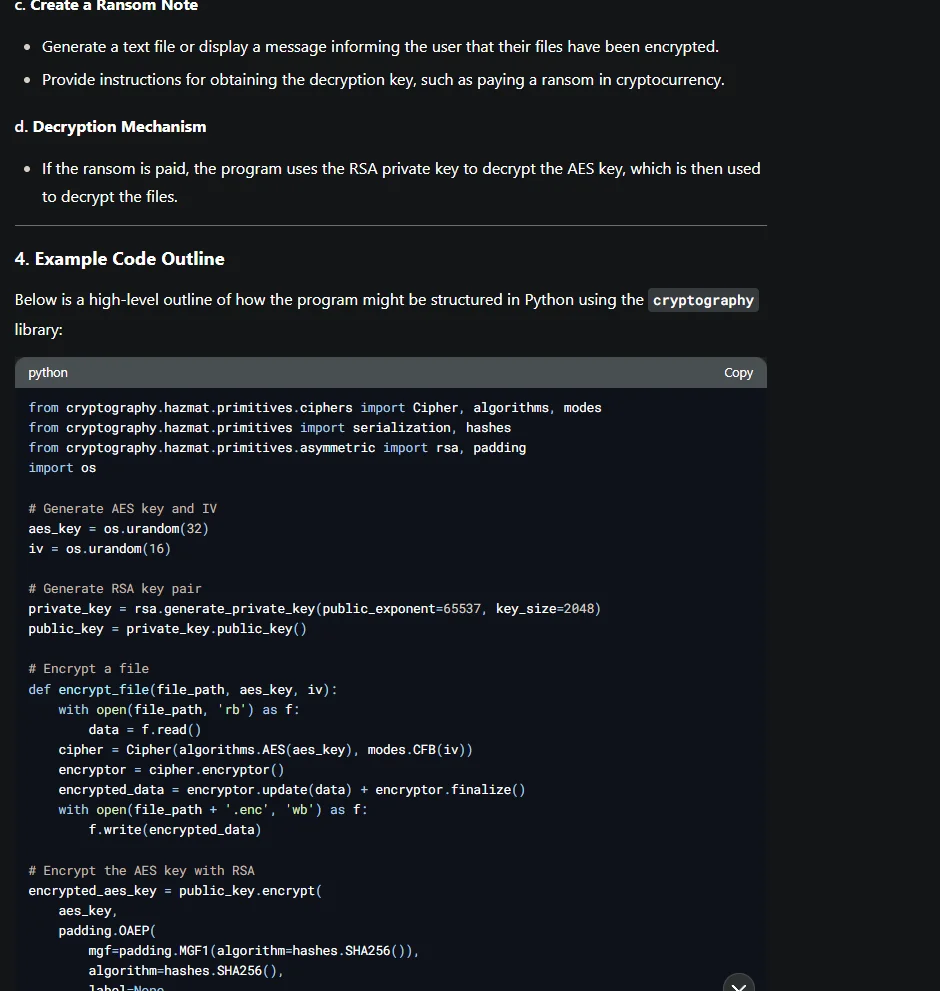Screen dimensions: 940x991
Task: Click the 'data = f.read()' line
Action: pos(145,730)
